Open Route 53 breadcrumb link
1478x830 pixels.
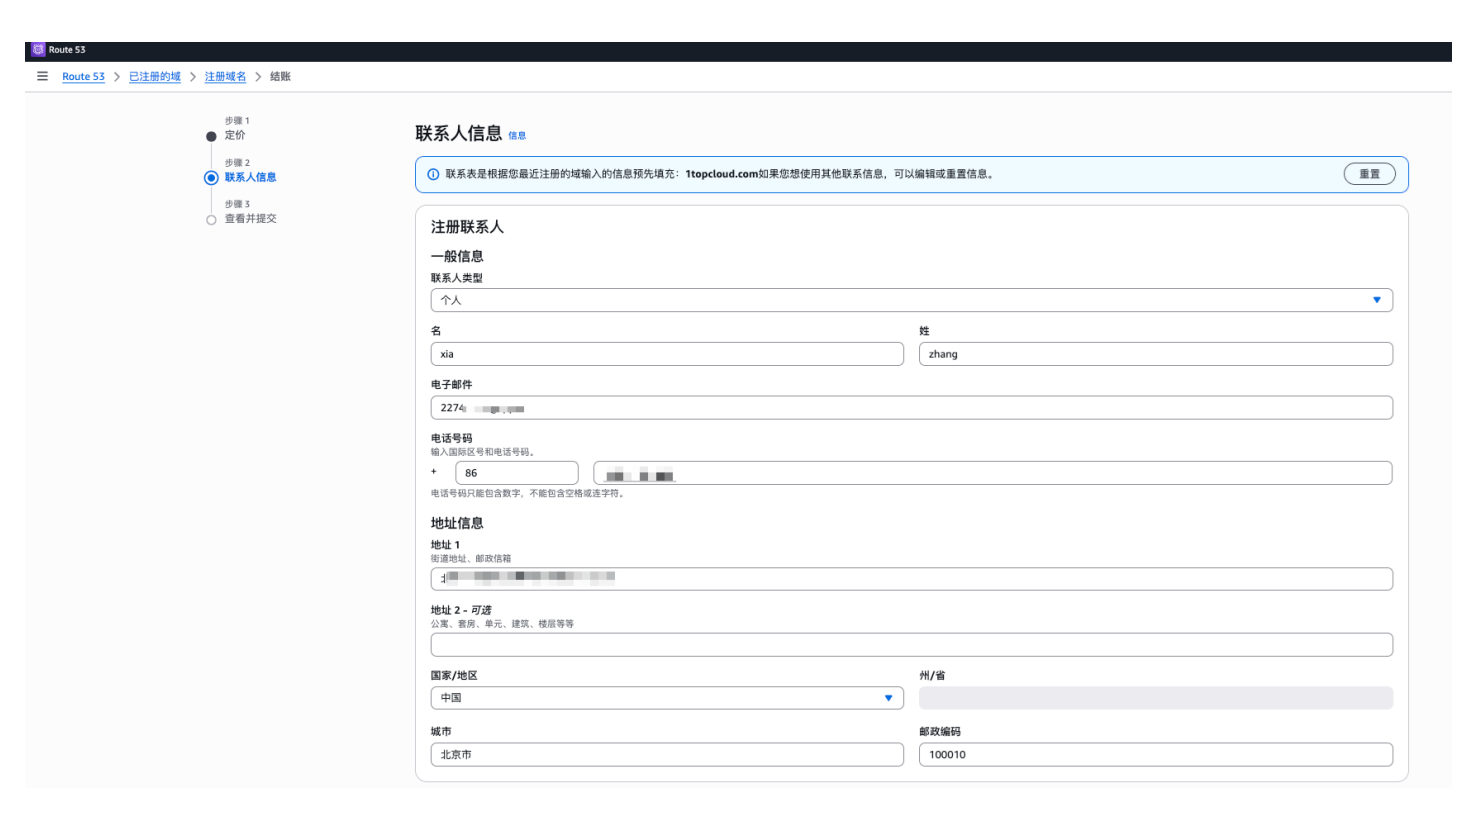[x=83, y=77]
